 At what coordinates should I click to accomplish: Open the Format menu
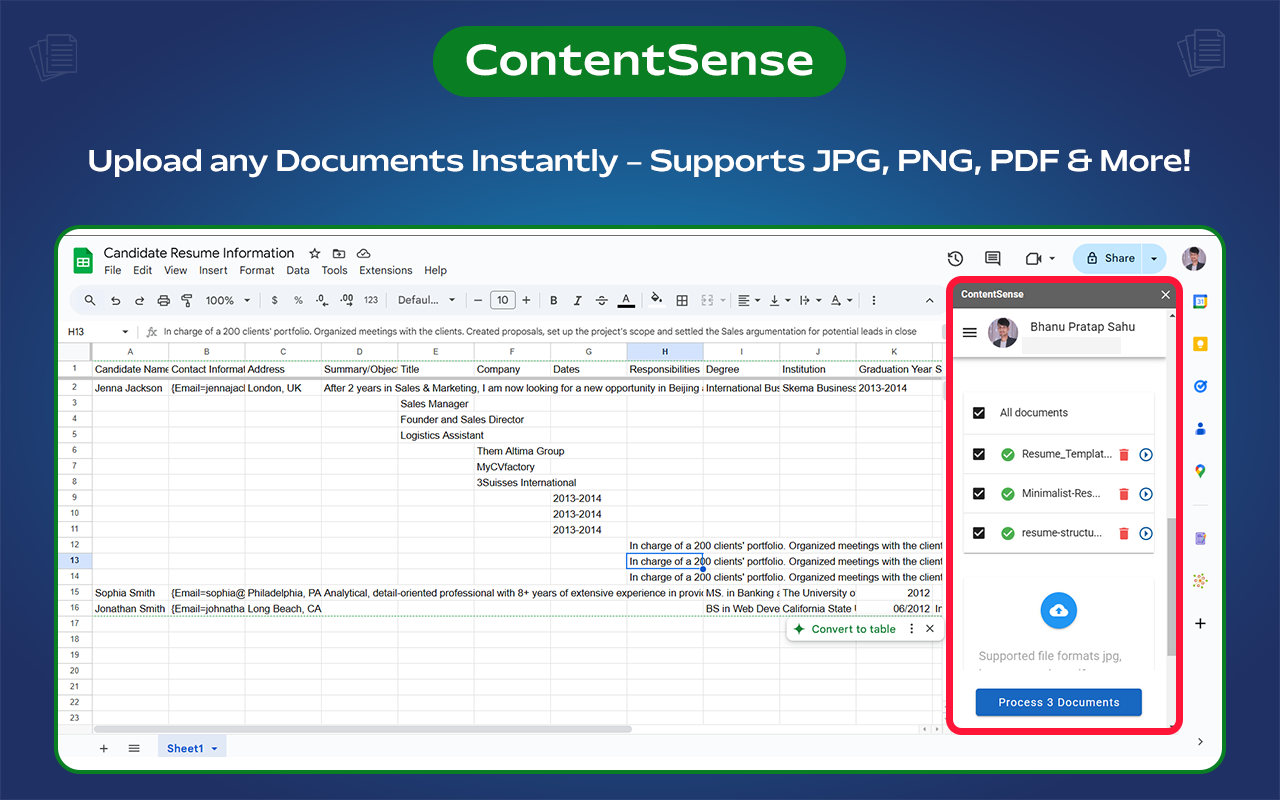point(257,270)
